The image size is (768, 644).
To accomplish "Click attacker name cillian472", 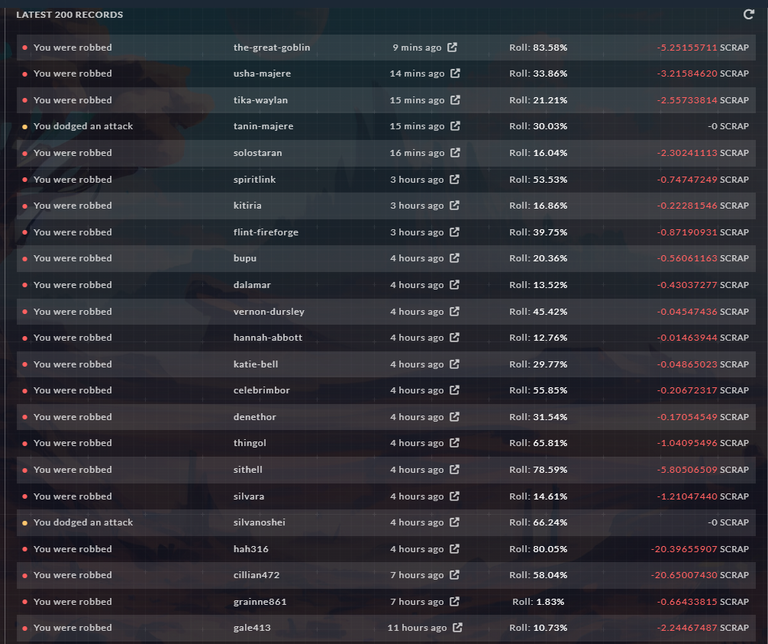I will click(257, 575).
